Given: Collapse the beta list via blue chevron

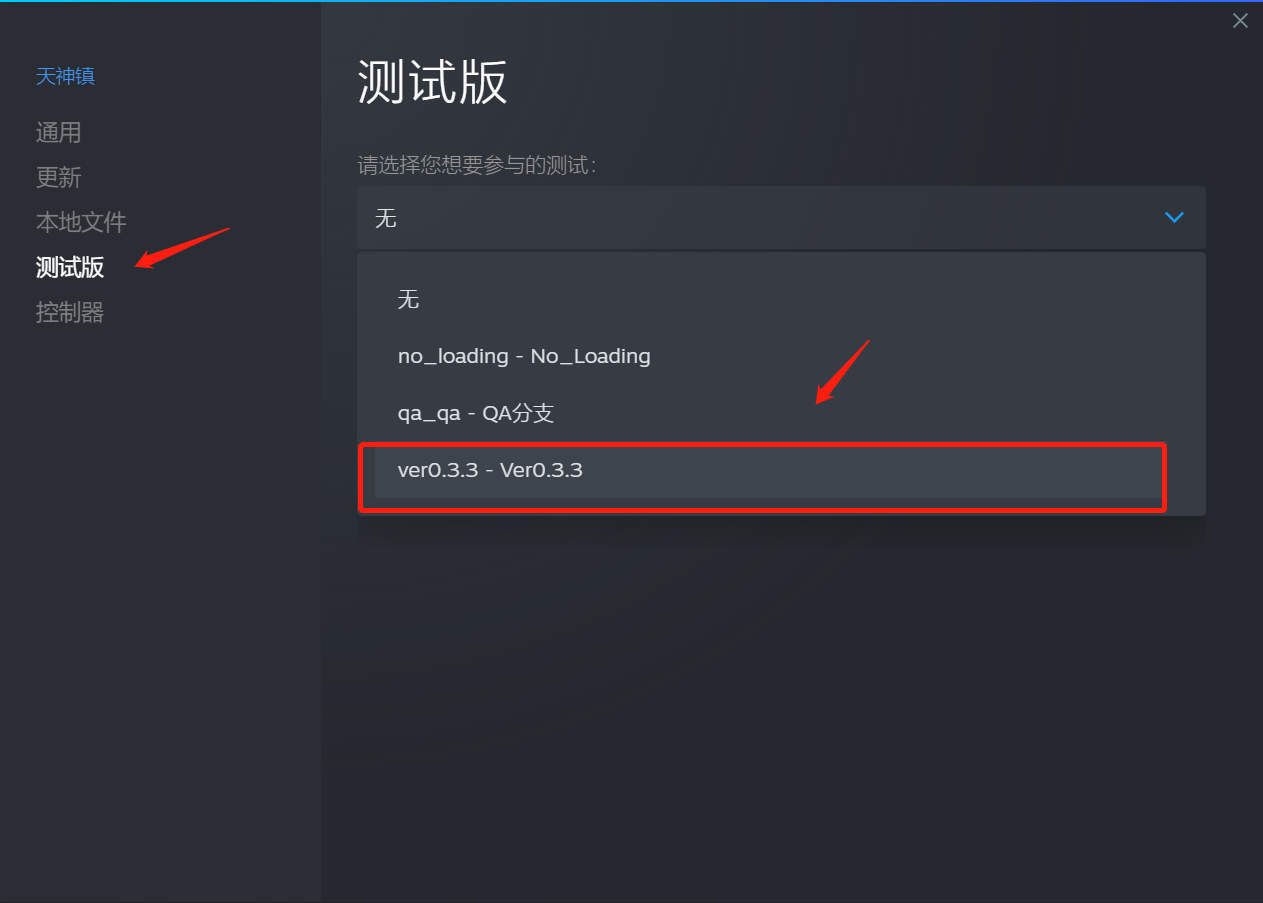Looking at the screenshot, I should coord(1174,217).
